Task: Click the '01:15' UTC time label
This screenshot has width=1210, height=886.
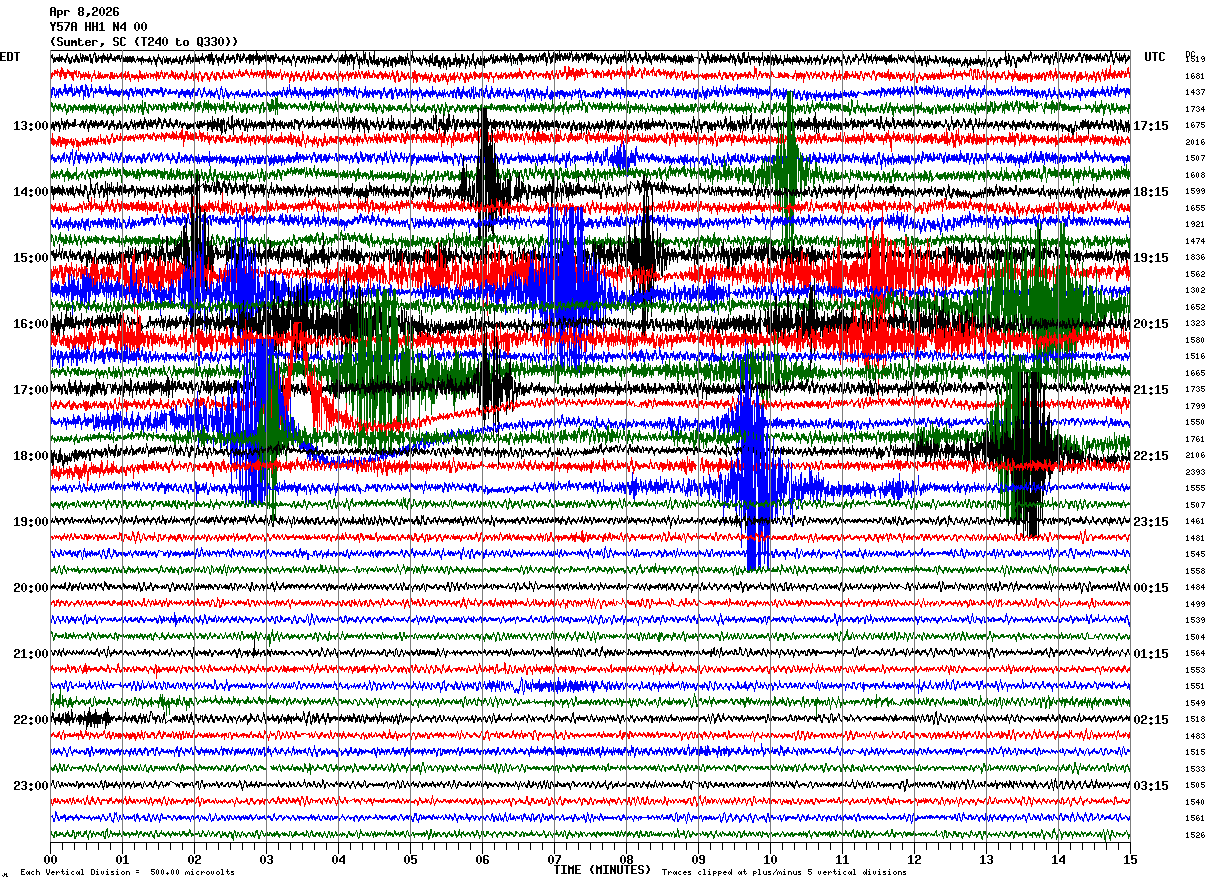Action: 1151,654
